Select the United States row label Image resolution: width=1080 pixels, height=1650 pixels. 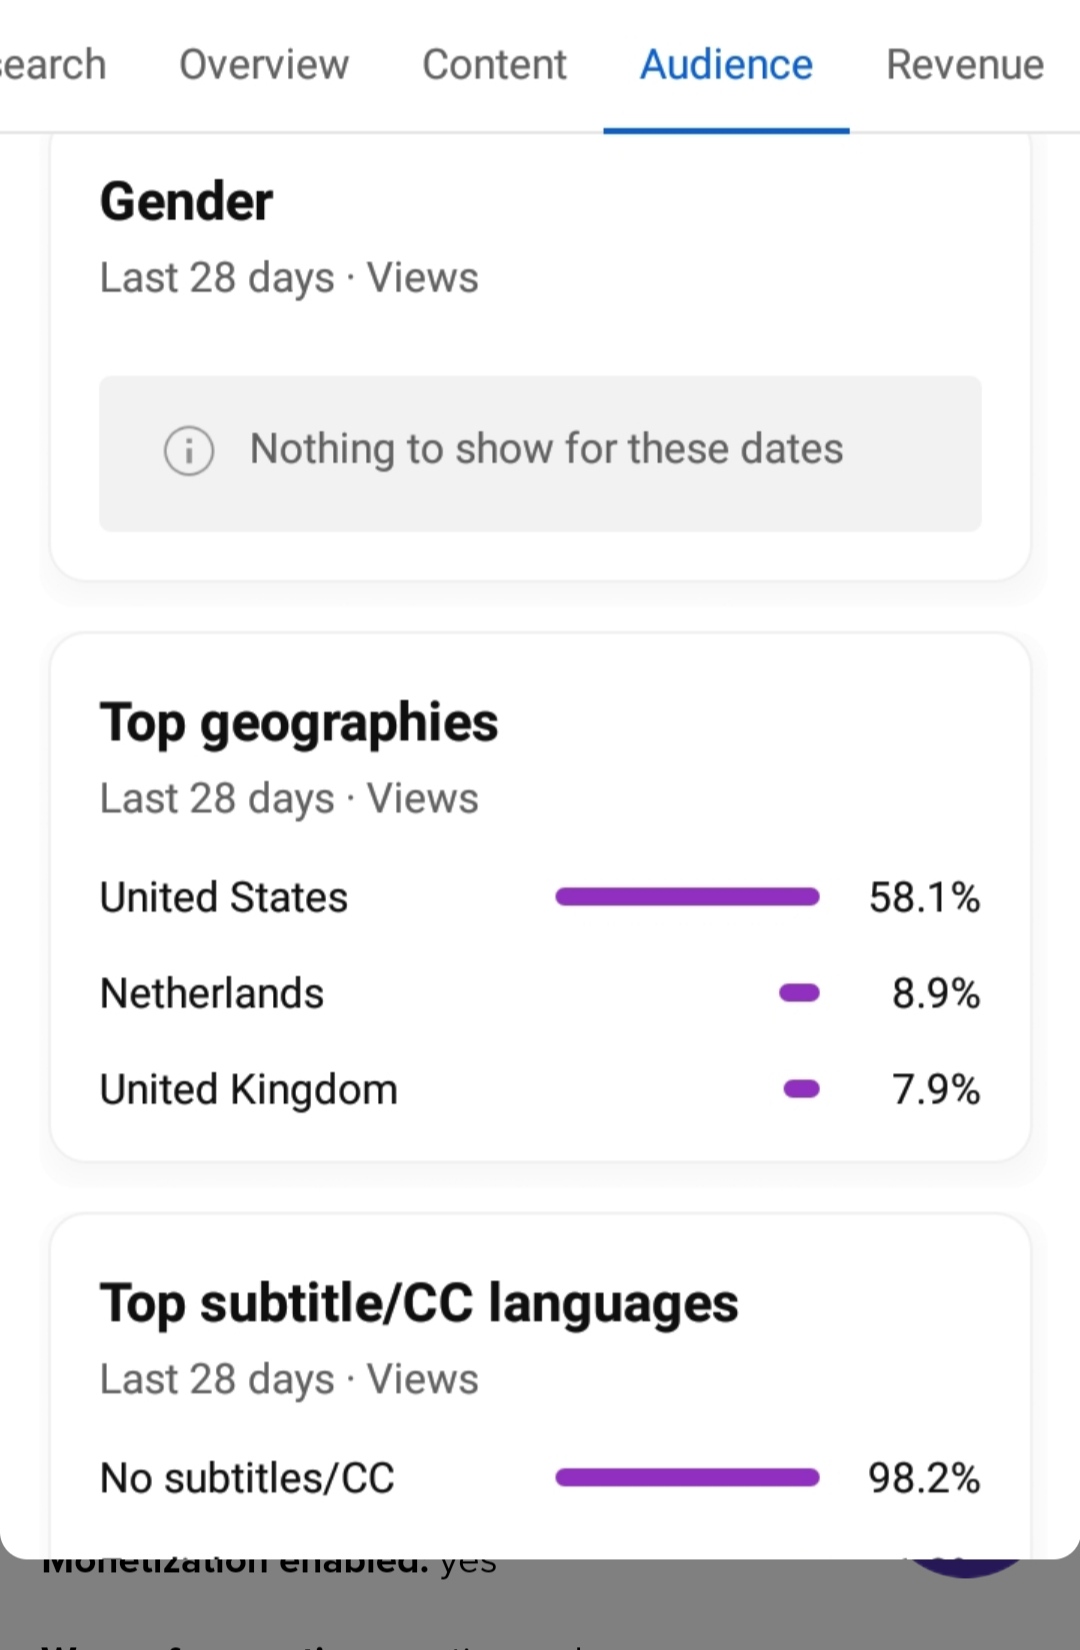click(x=224, y=897)
